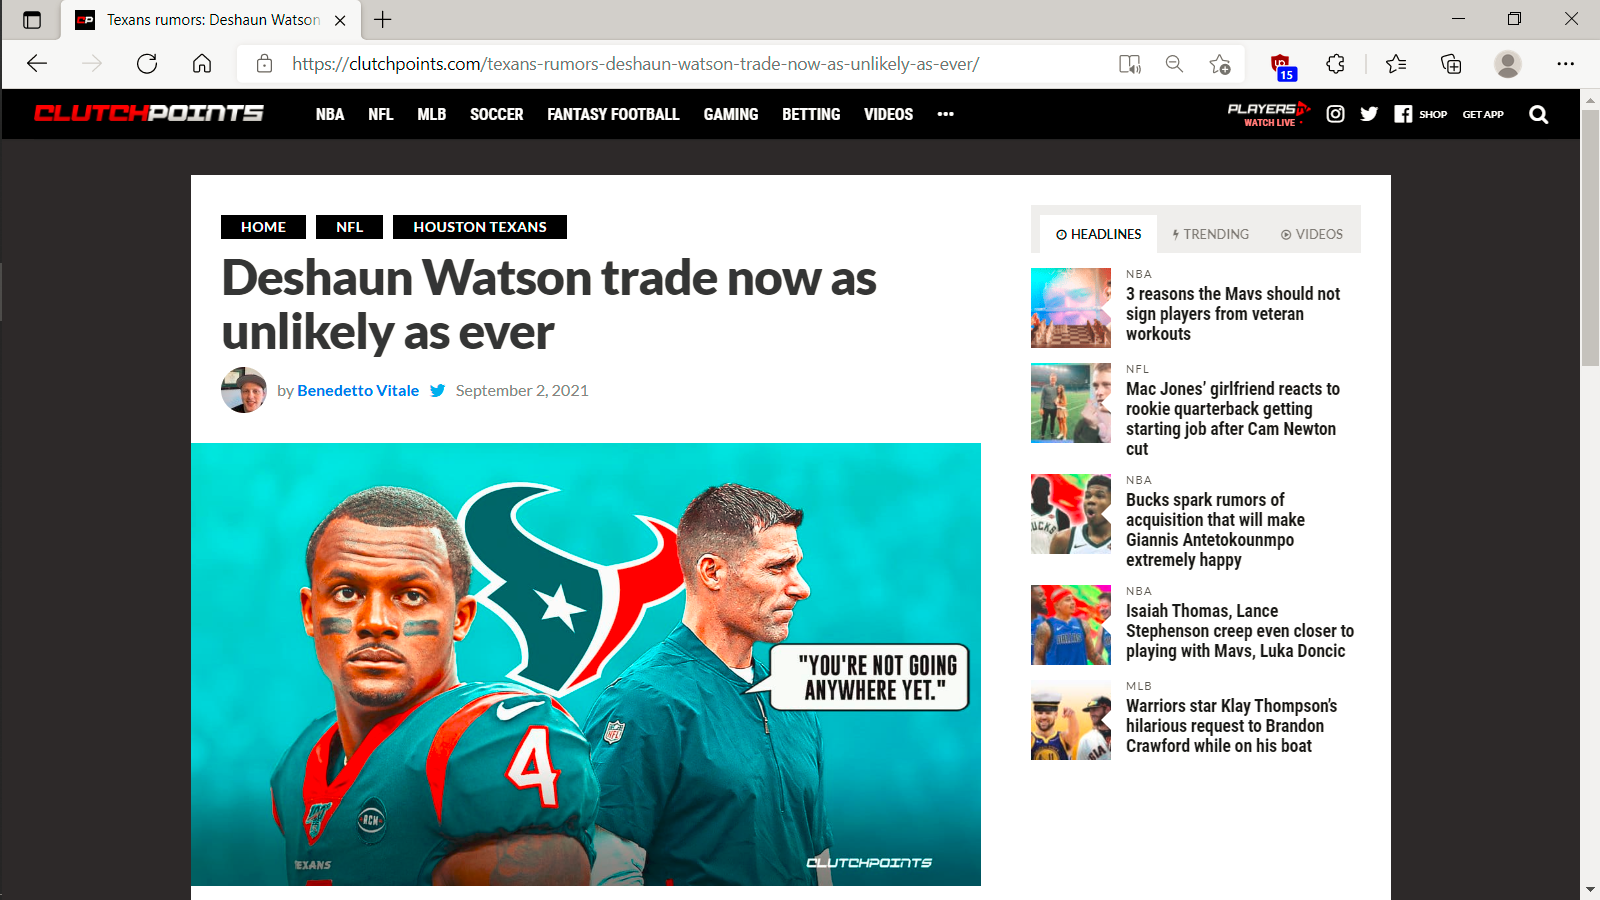Go back with the browser back arrow
Image resolution: width=1600 pixels, height=900 pixels.
point(37,64)
